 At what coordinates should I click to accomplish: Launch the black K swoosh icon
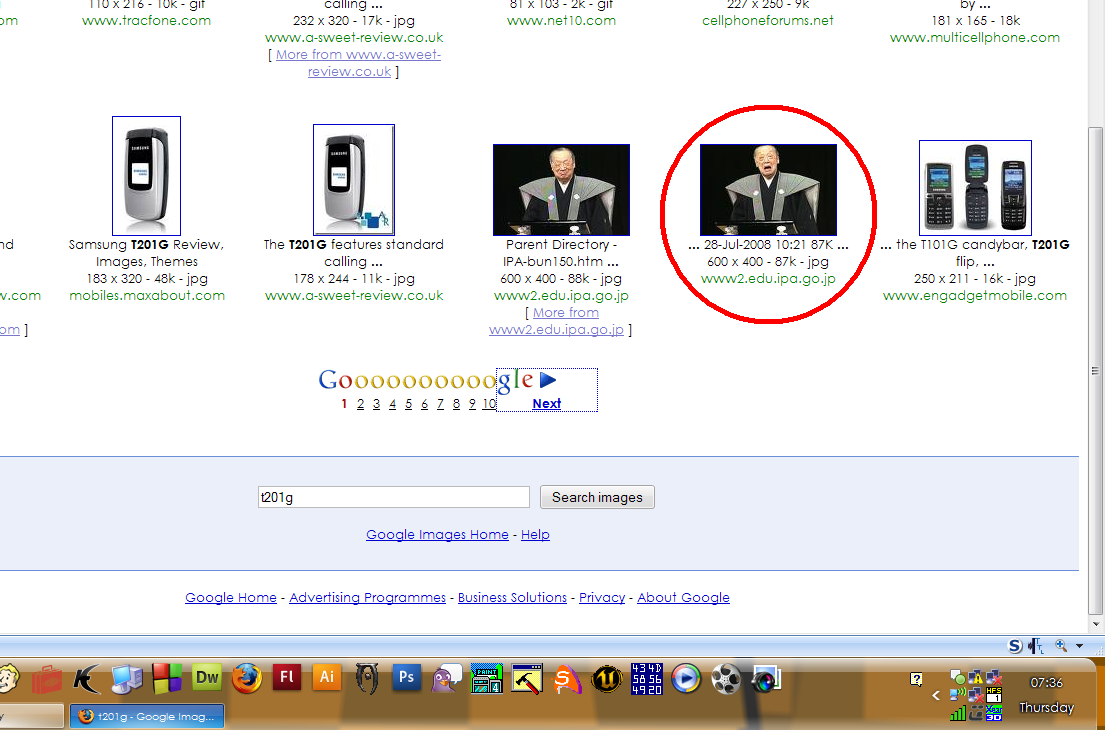click(x=87, y=679)
